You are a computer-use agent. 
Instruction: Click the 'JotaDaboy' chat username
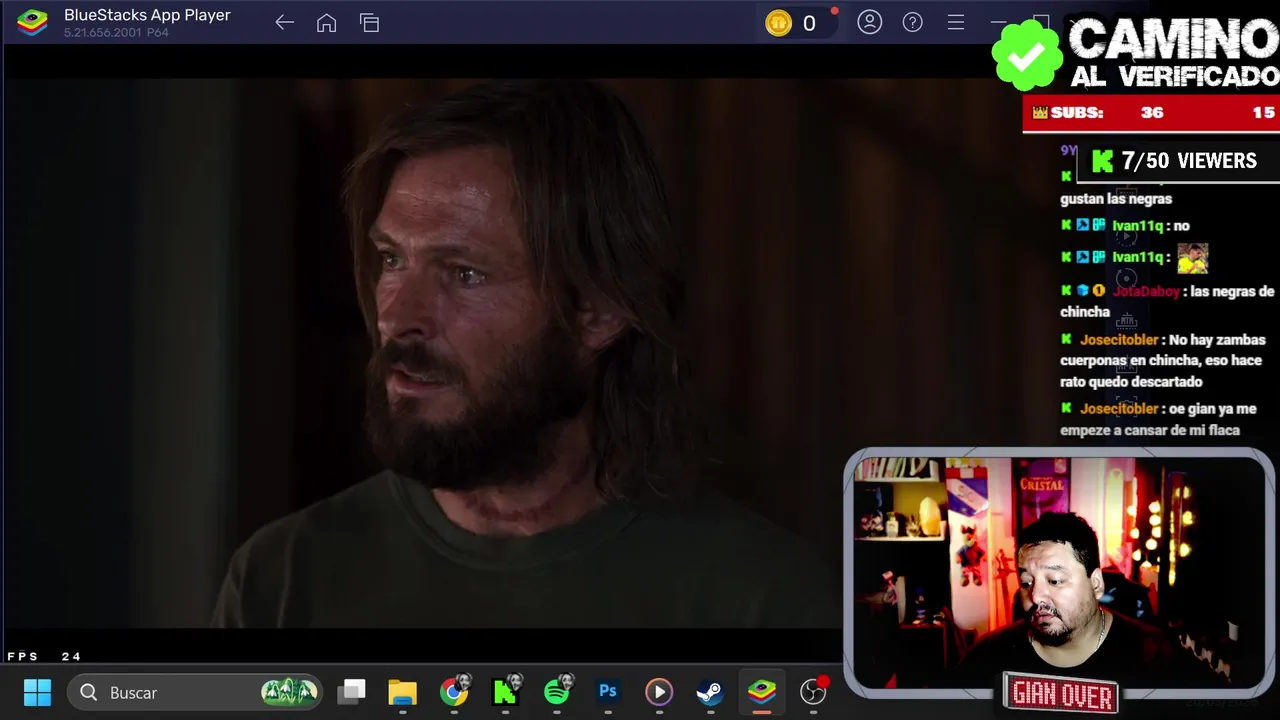[x=1146, y=292]
